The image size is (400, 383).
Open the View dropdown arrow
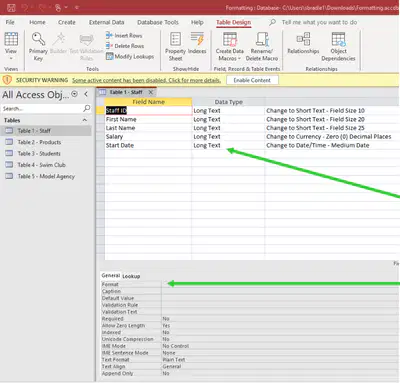pyautogui.click(x=11, y=58)
